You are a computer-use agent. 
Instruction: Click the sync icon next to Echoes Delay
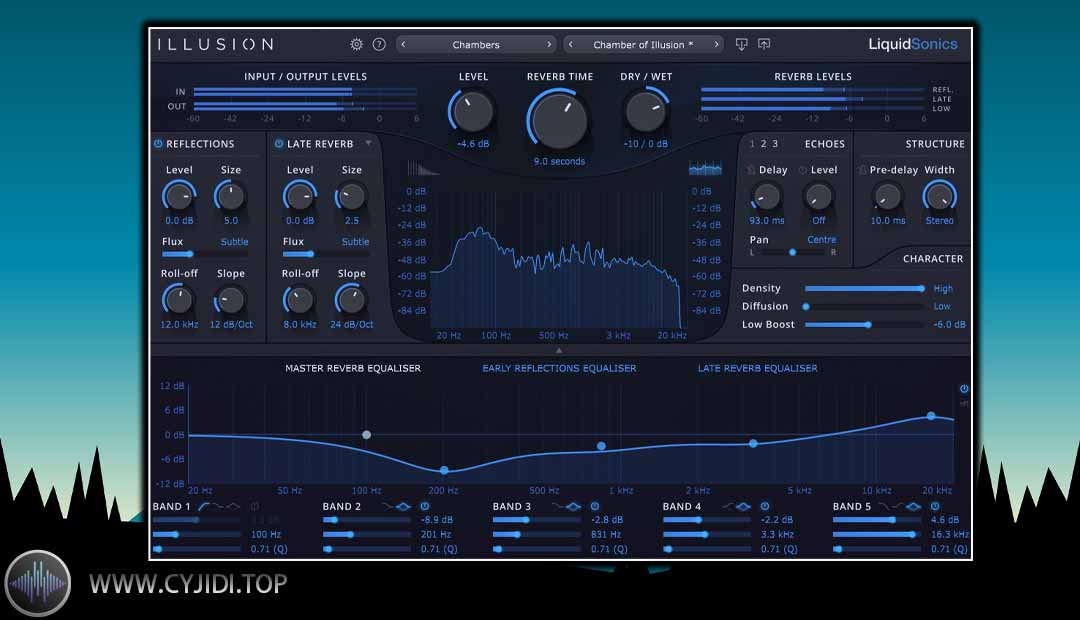point(751,169)
